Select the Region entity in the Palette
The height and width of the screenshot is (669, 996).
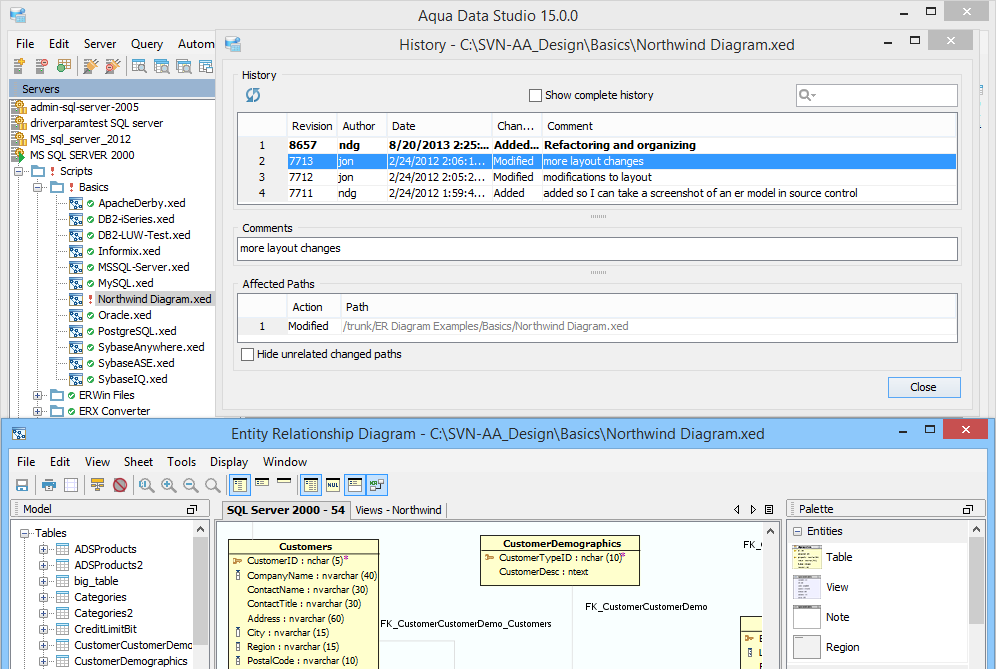tap(826, 647)
